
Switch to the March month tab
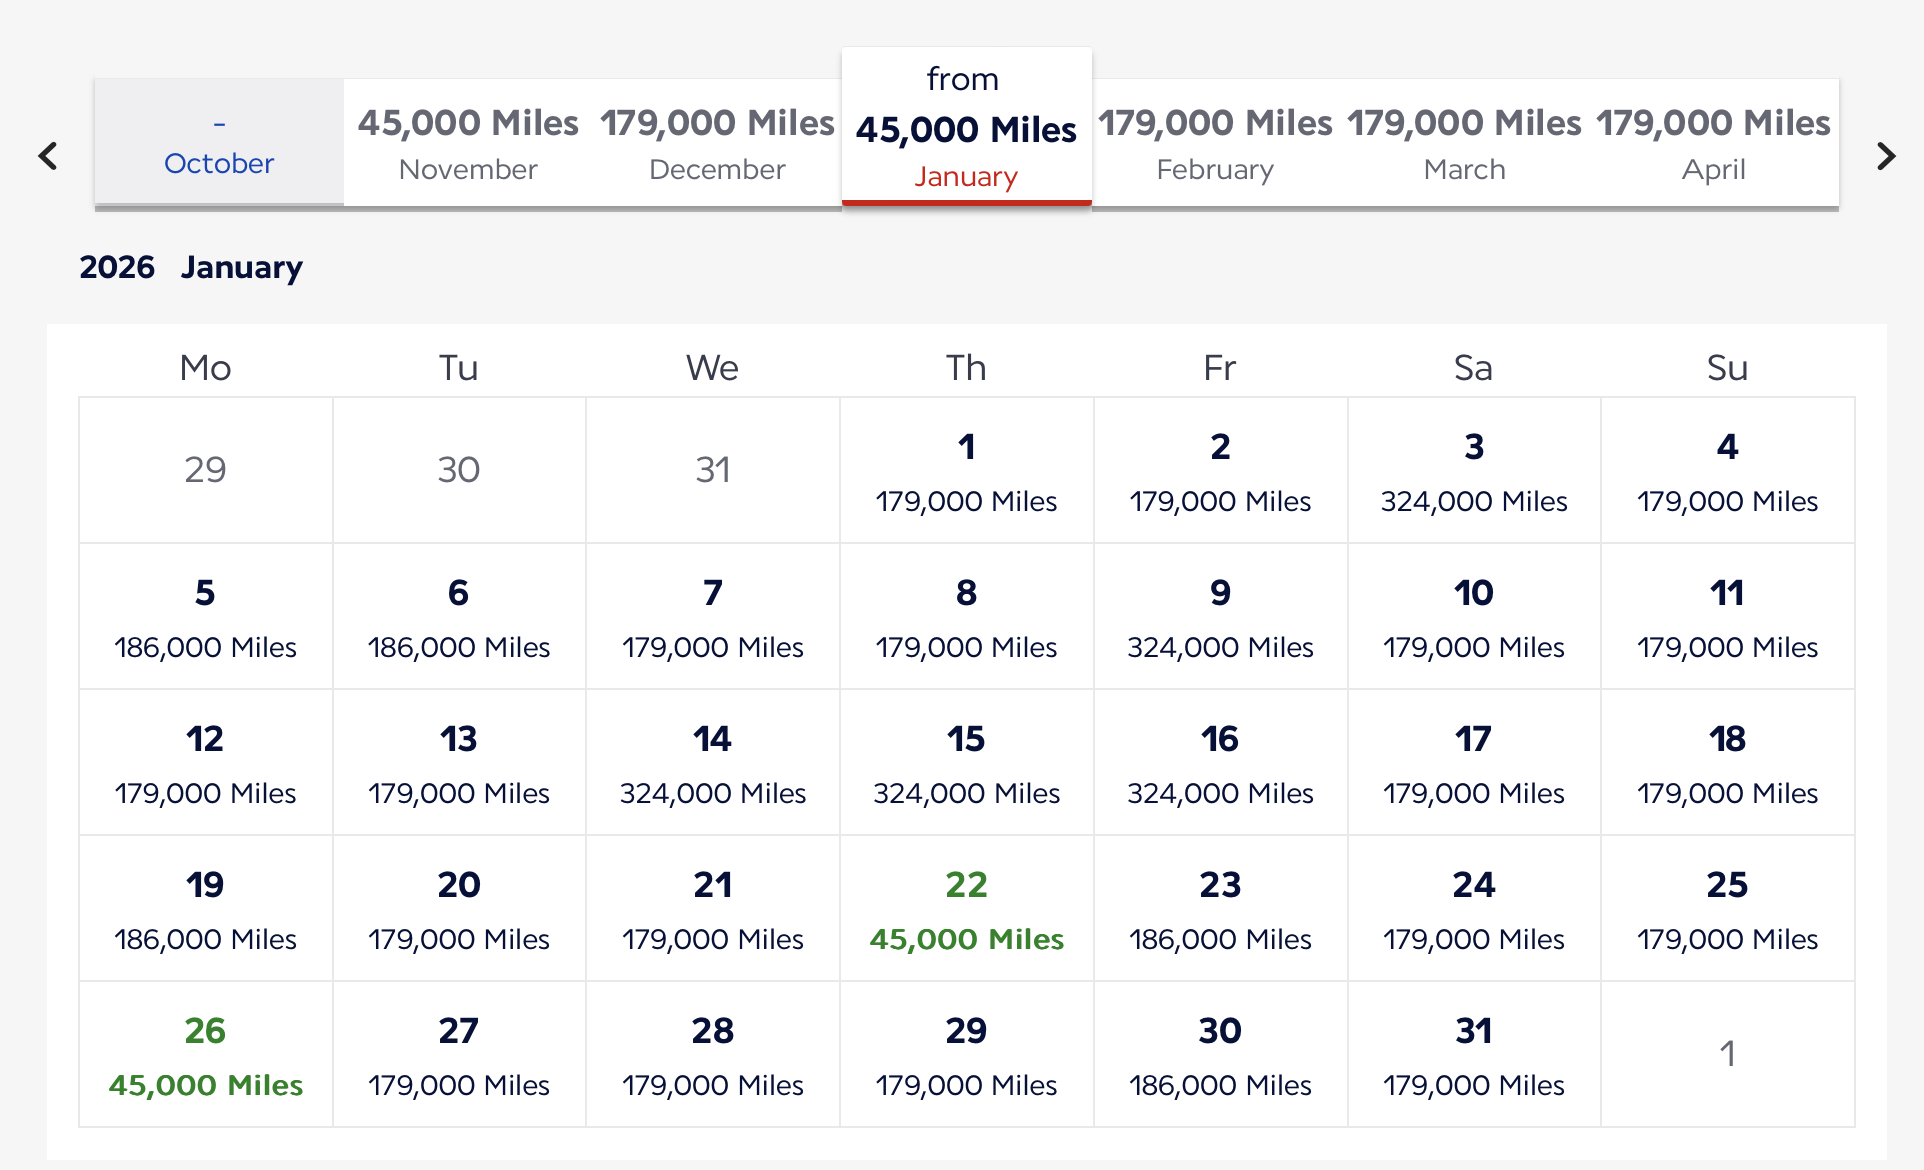(1464, 143)
